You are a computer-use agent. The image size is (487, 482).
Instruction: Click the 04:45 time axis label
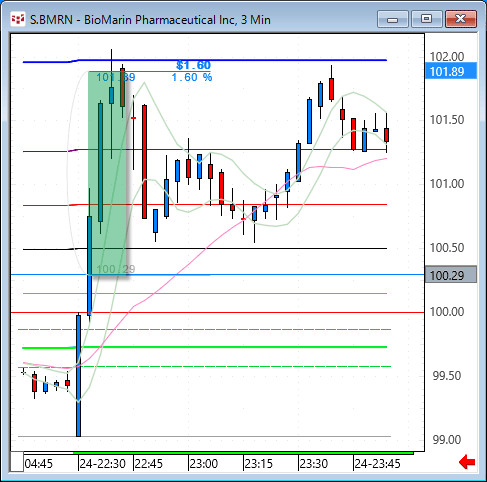(x=39, y=463)
